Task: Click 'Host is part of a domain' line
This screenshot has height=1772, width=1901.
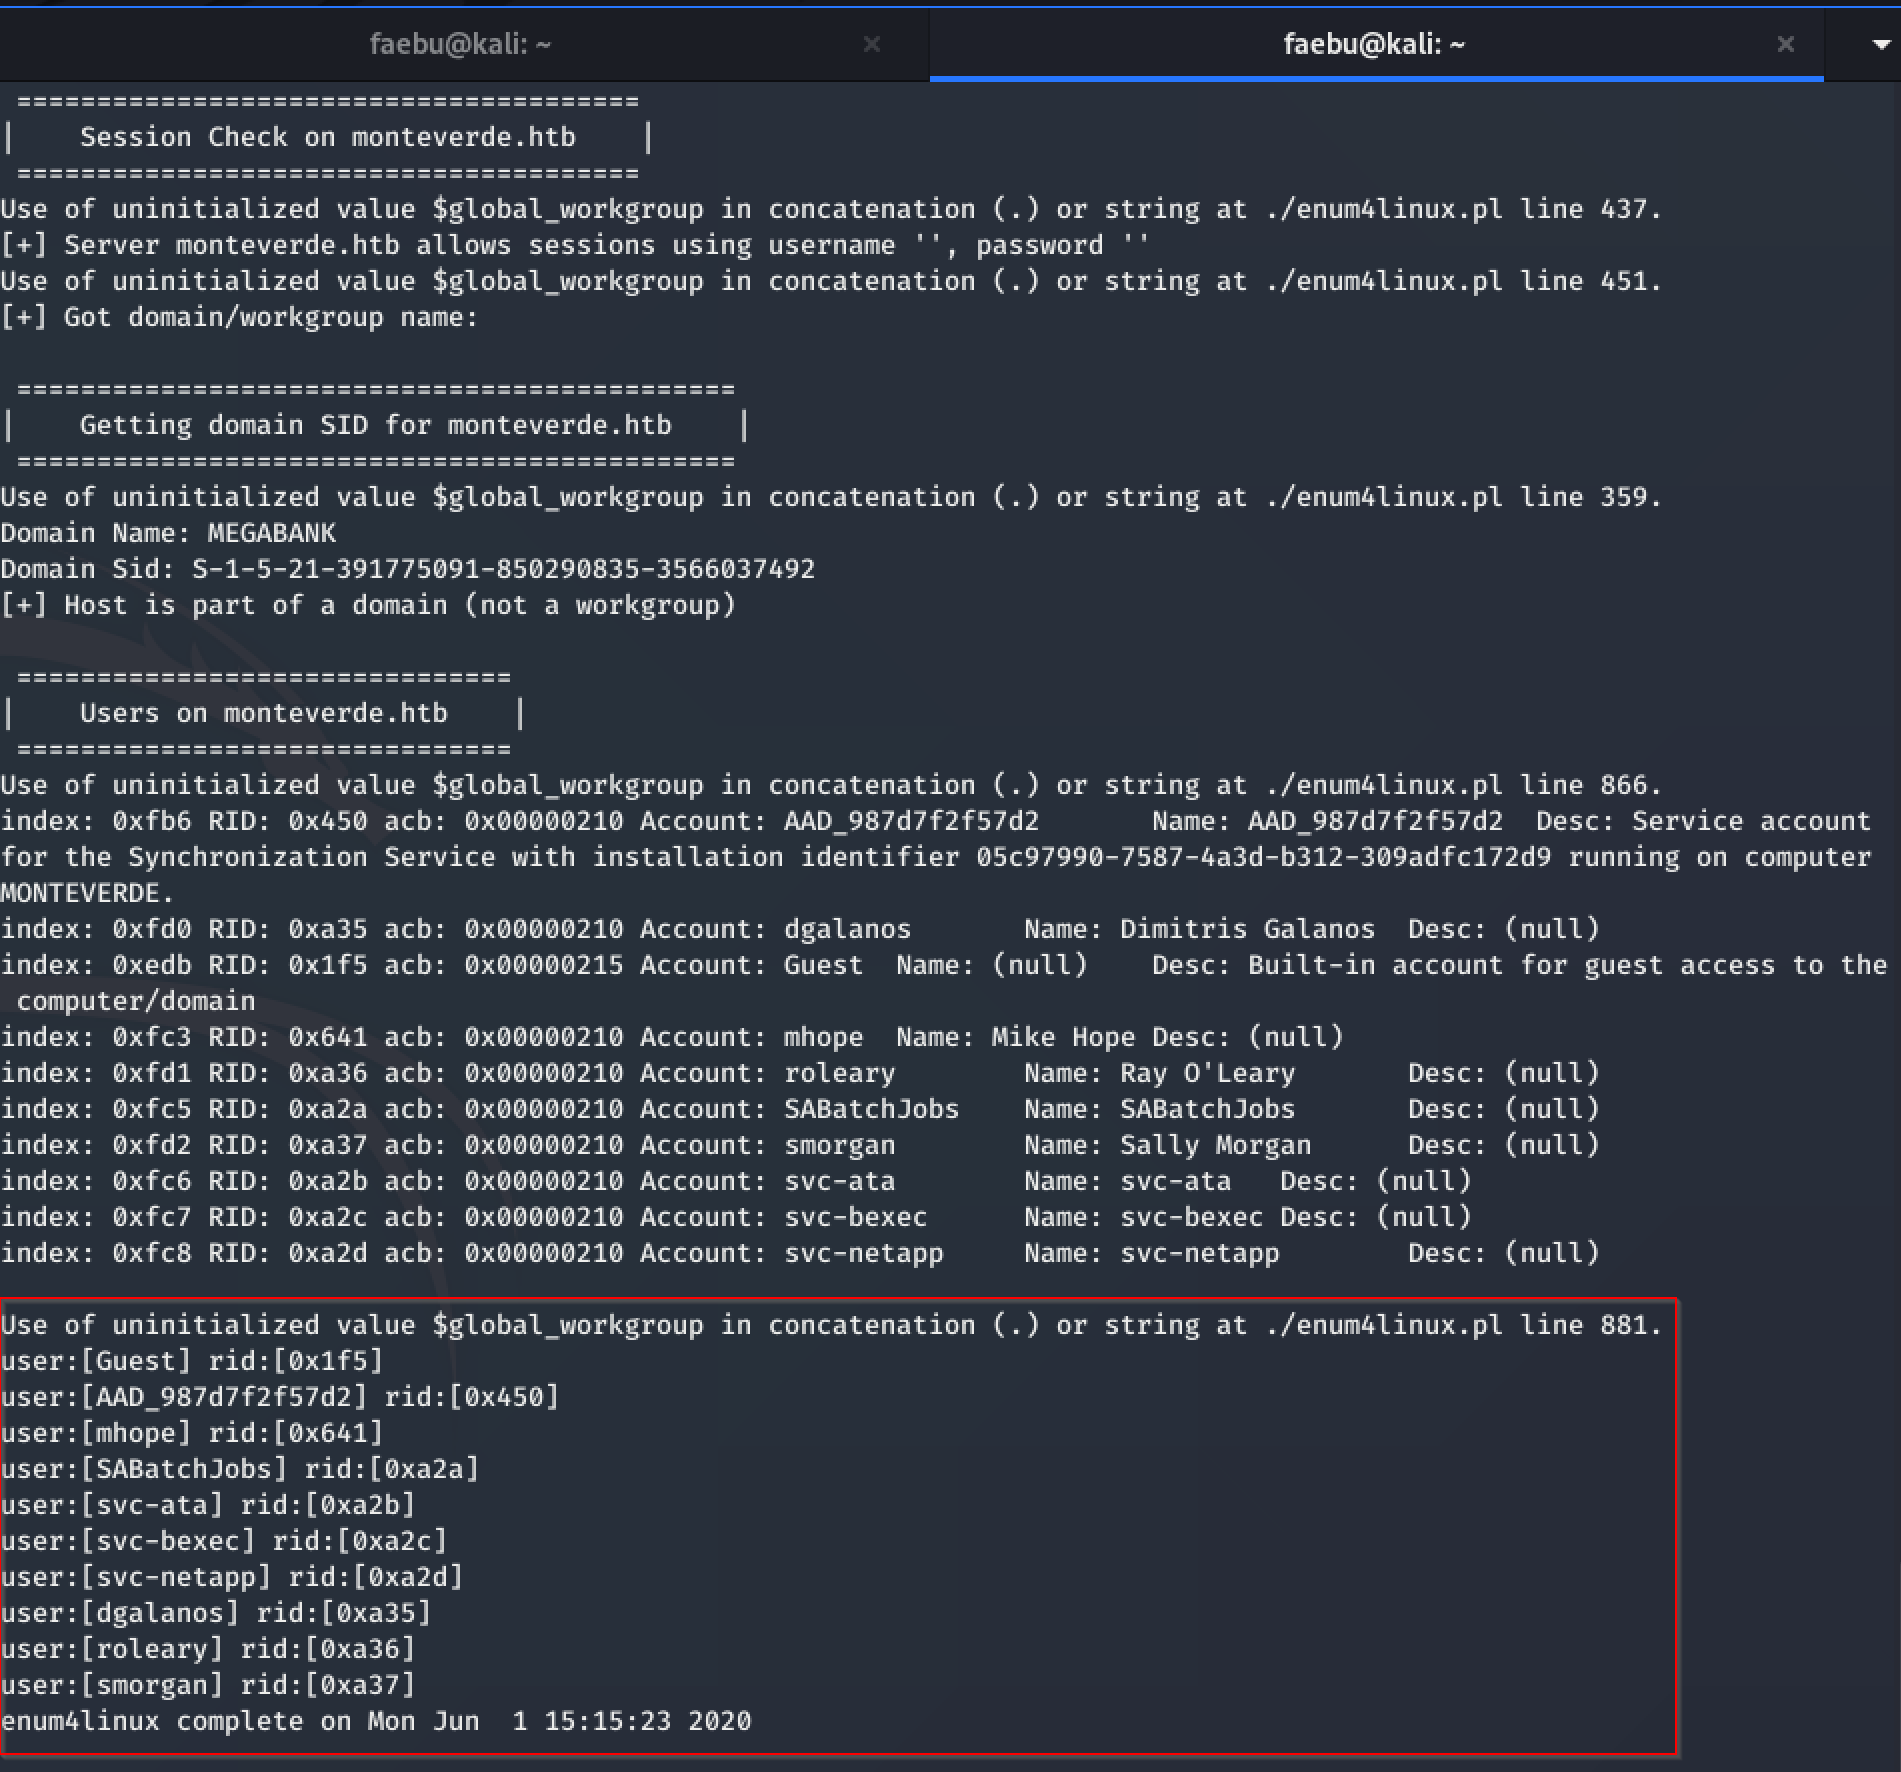Action: point(368,605)
